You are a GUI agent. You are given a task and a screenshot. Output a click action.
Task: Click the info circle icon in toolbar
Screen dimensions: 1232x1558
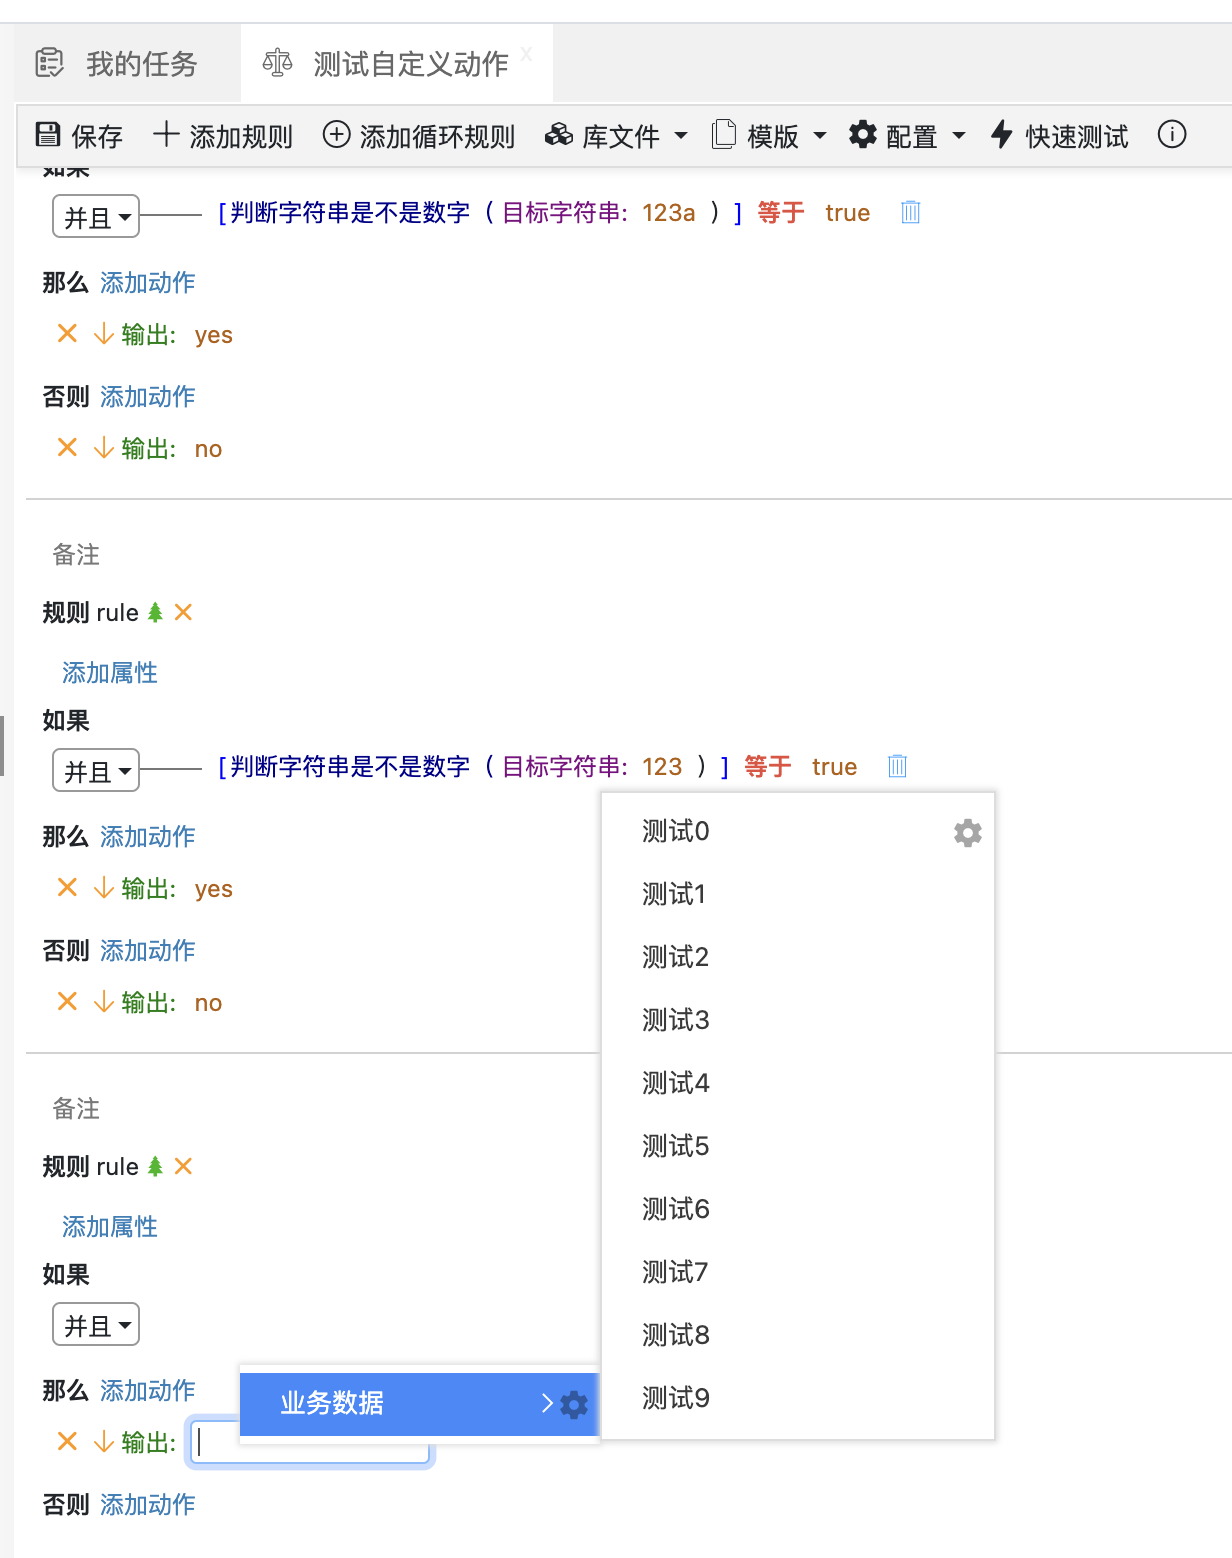[x=1171, y=134]
